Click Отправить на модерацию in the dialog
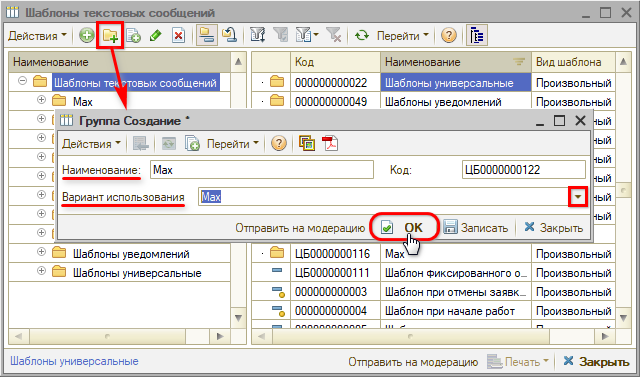The image size is (640, 377). click(300, 228)
